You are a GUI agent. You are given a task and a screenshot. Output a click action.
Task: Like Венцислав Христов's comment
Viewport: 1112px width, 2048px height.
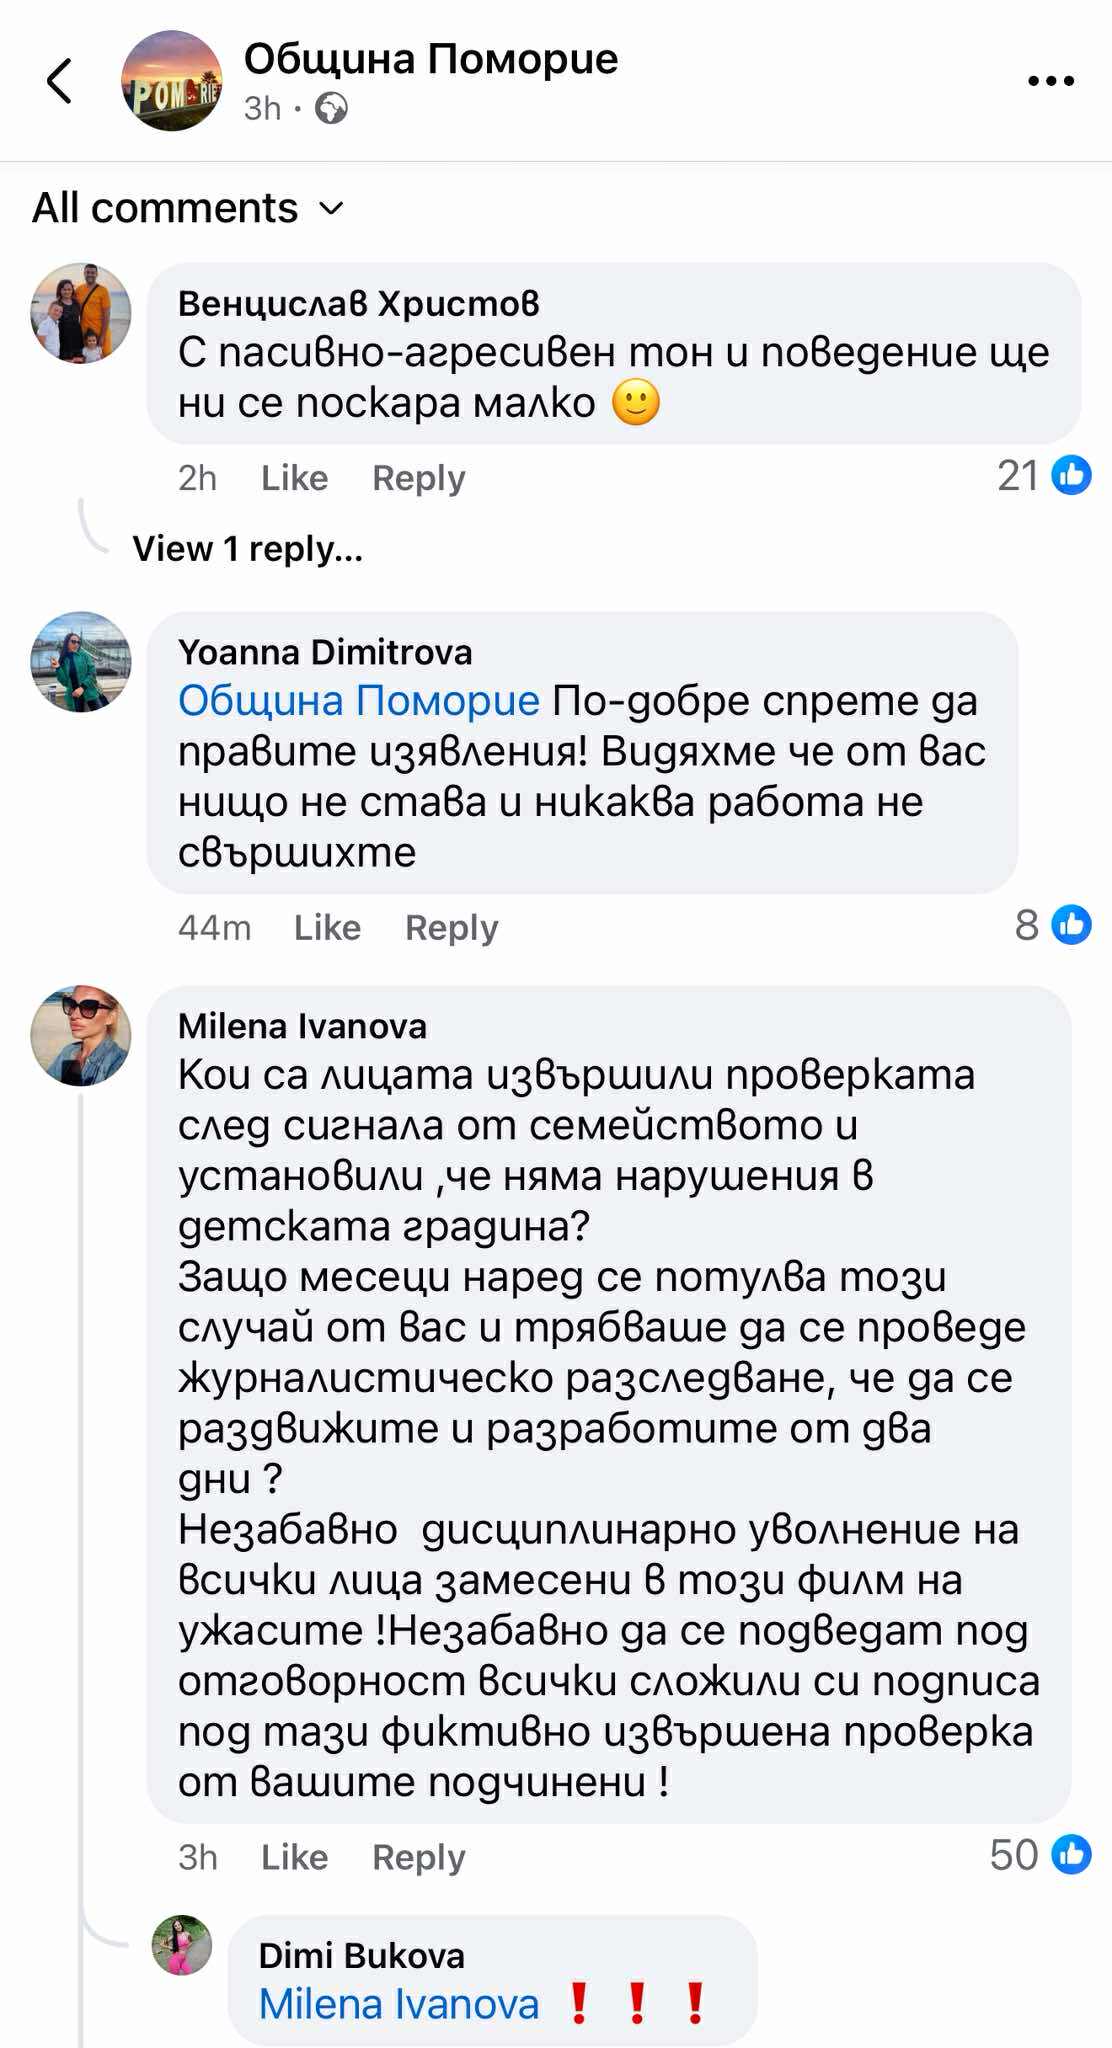coord(294,478)
